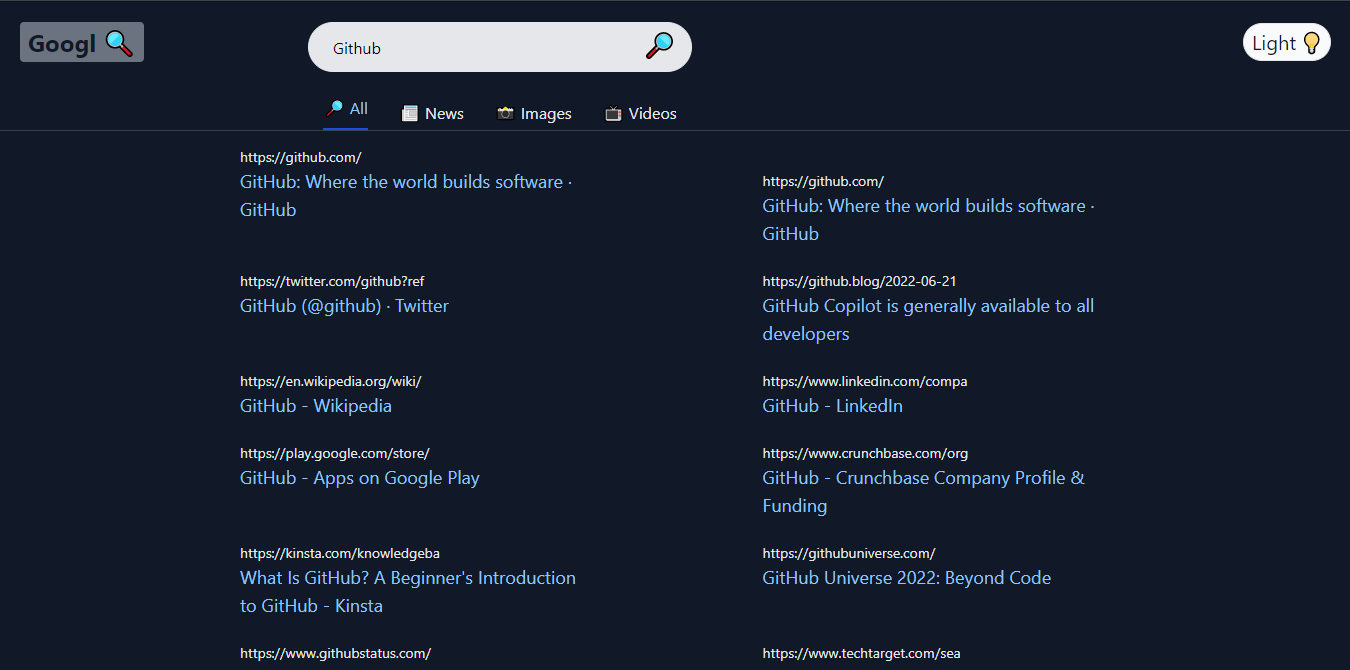The image size is (1350, 670).
Task: Switch to Light mode
Action: [1286, 43]
